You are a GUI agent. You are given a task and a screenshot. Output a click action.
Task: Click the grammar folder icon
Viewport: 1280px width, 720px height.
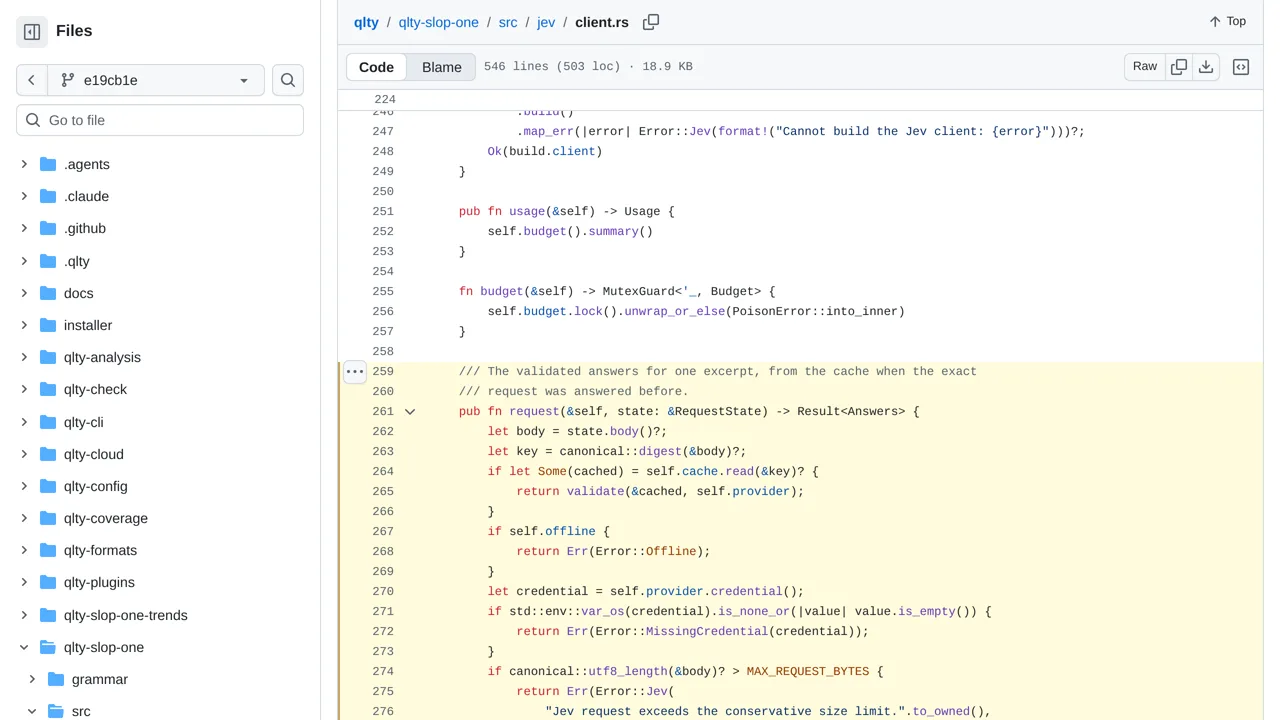56,679
